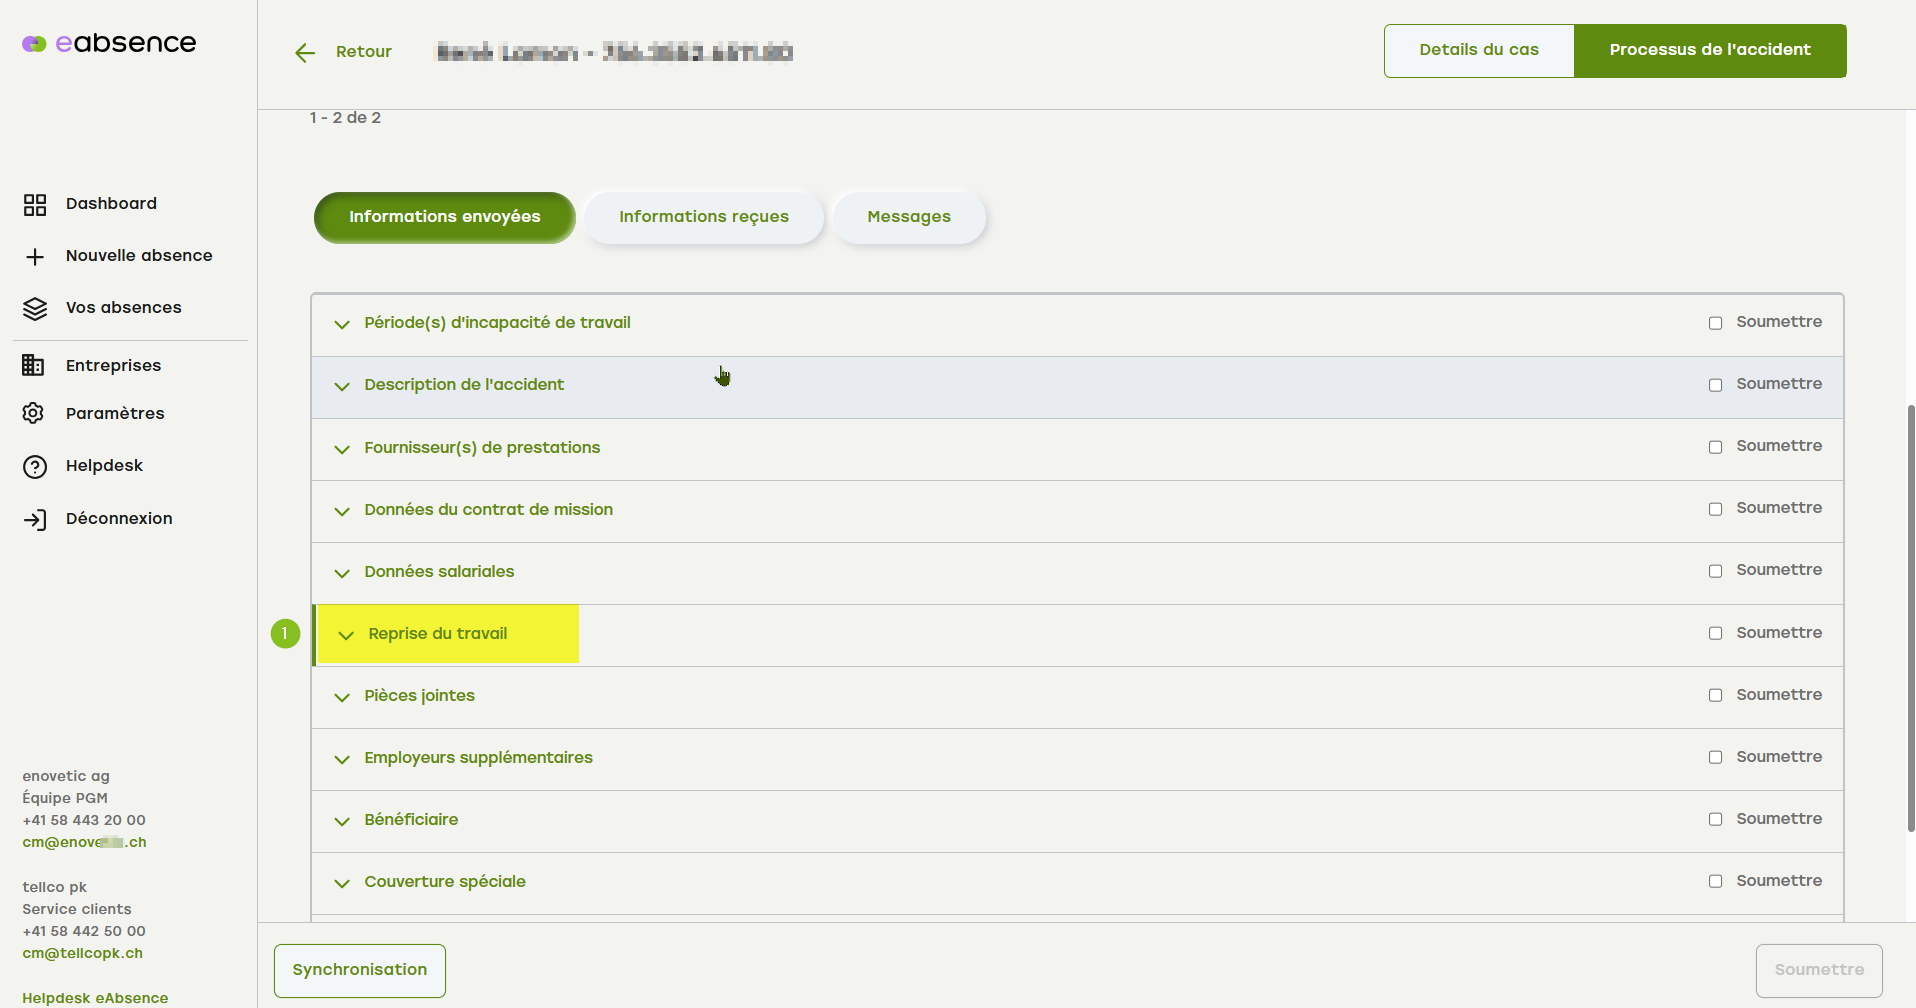The height and width of the screenshot is (1008, 1916).
Task: Expand Données salariales section chevron
Action: (x=342, y=573)
